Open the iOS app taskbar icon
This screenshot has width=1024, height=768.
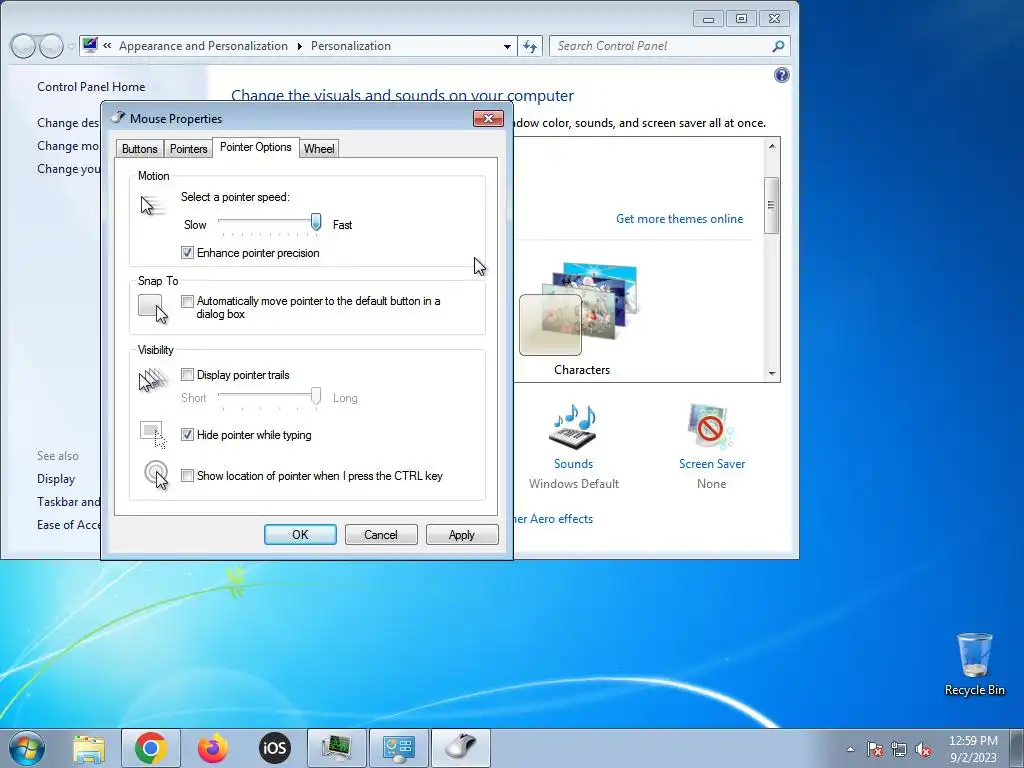[x=274, y=748]
